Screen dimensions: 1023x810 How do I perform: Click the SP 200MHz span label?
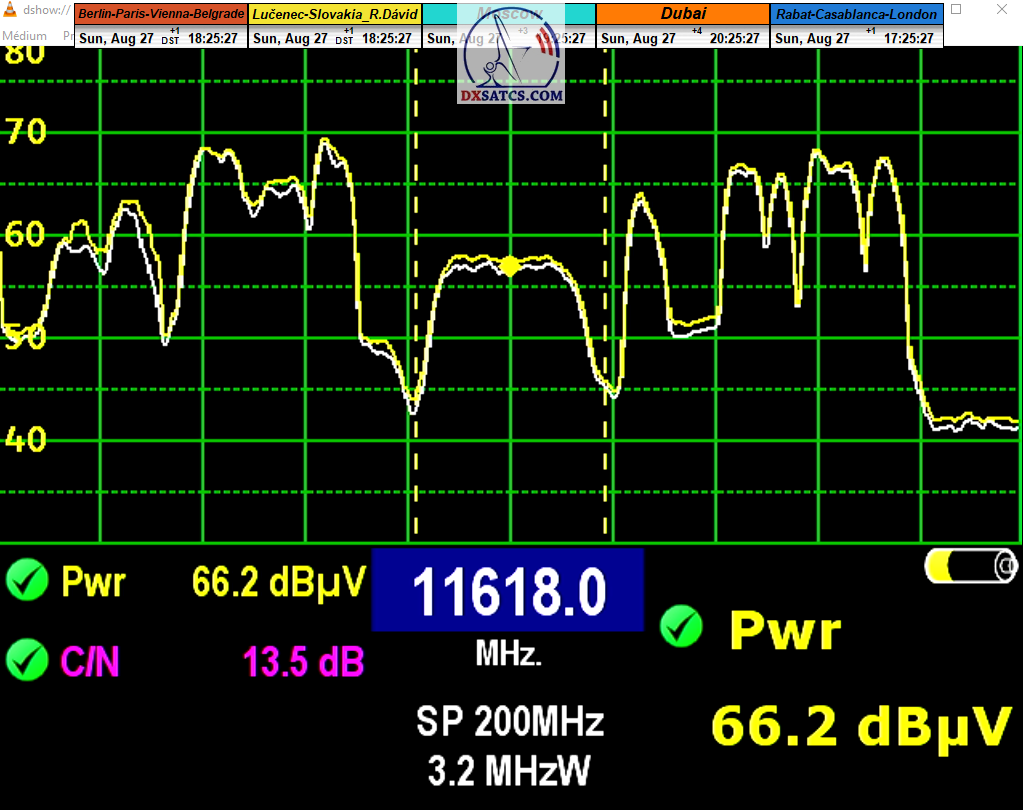(509, 721)
